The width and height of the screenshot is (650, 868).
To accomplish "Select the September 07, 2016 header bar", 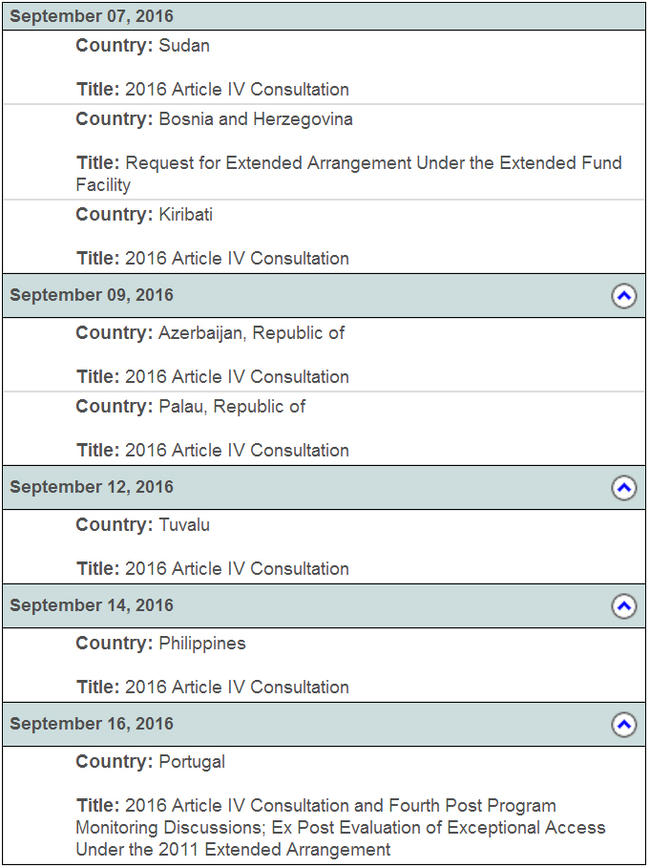I will point(324,16).
